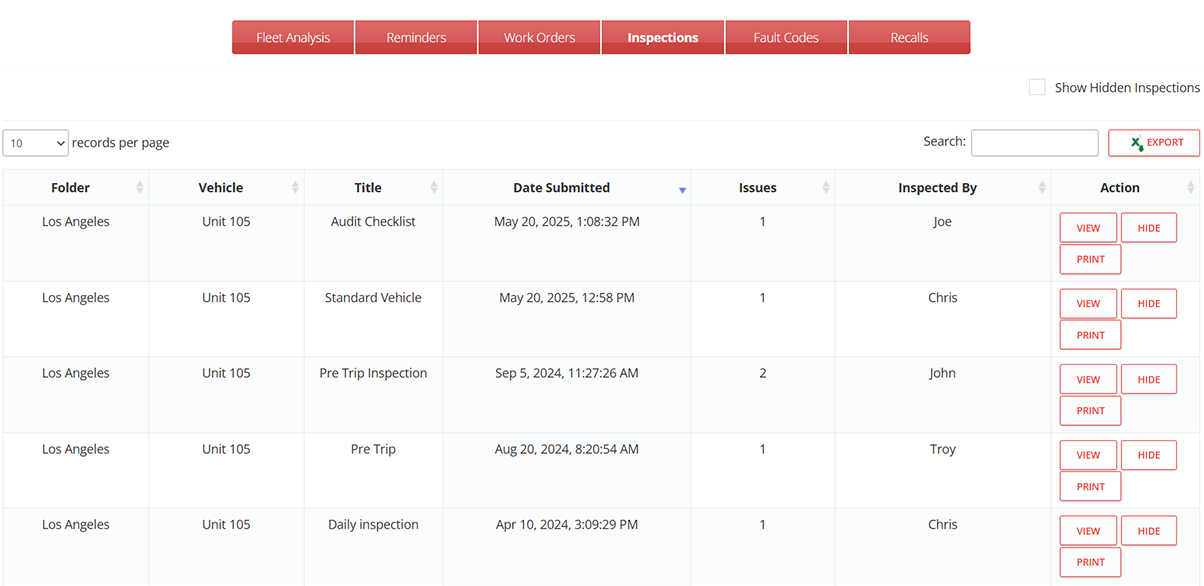This screenshot has height=586, width=1204.
Task: Open the records per page dropdown
Action: [x=34, y=143]
